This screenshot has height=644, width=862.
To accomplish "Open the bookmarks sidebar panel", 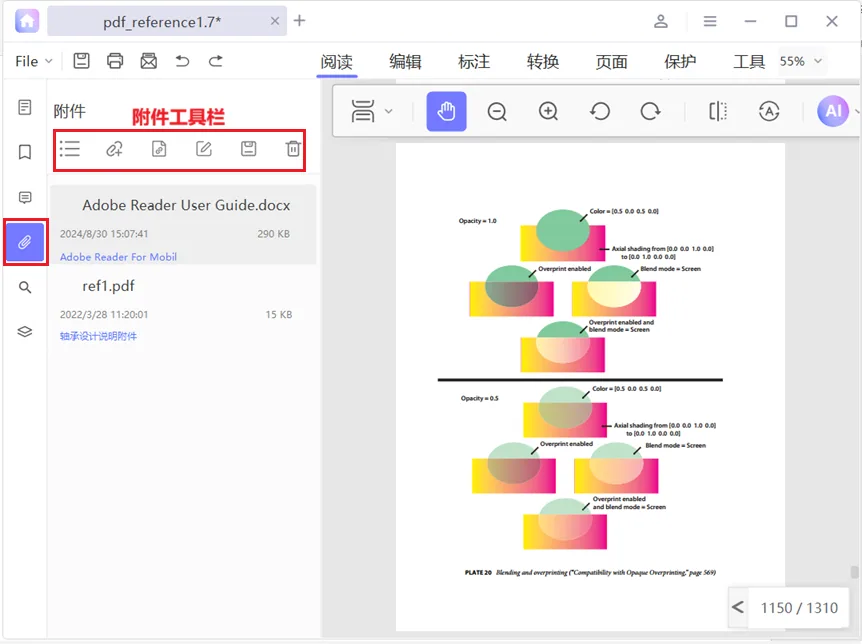I will coord(25,152).
